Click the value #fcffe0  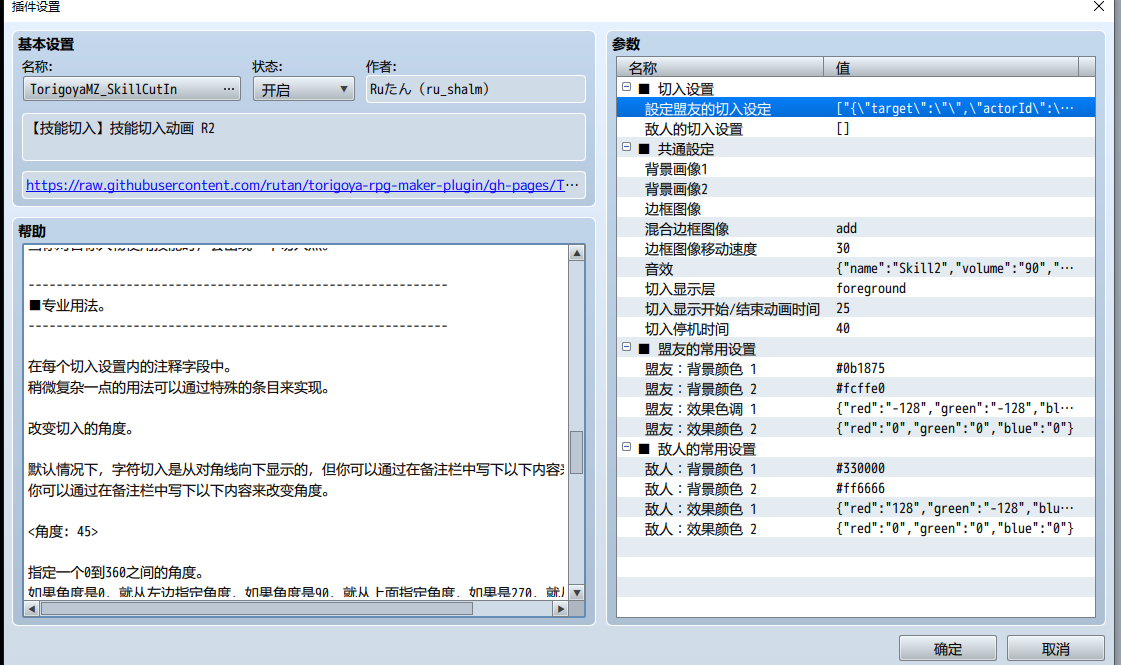point(860,388)
